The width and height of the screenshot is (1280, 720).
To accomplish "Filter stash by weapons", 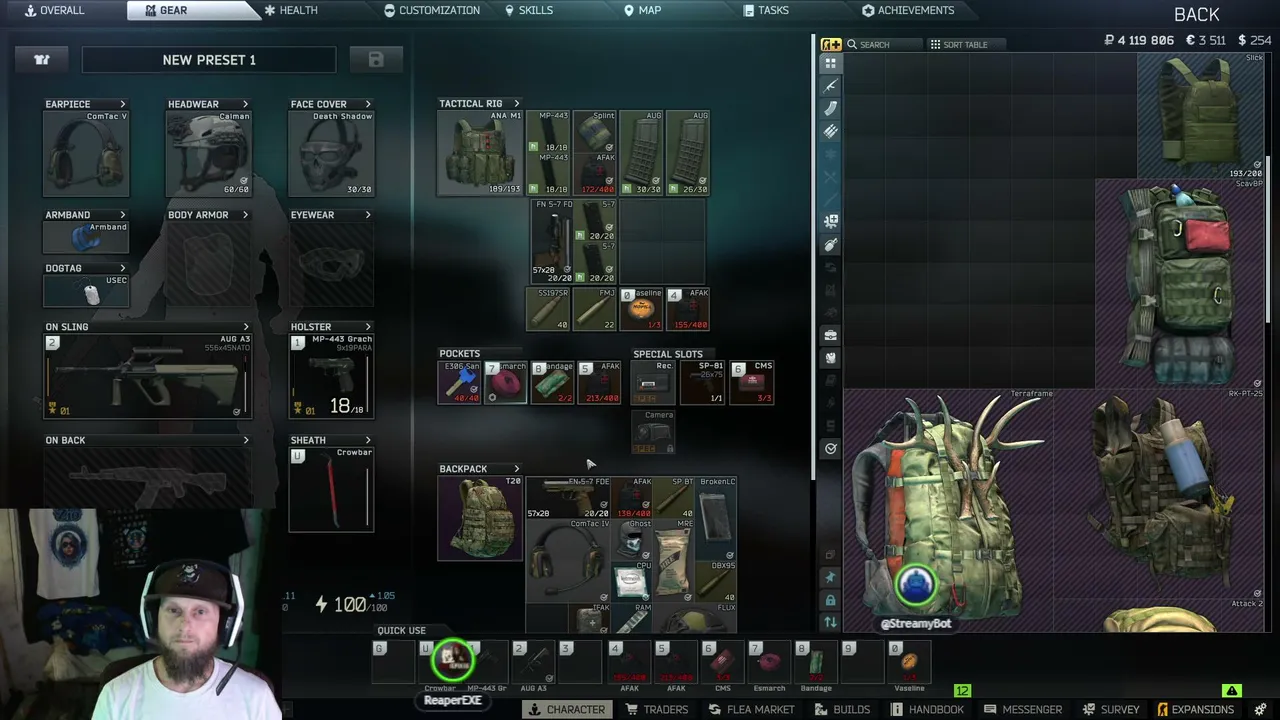I will pos(831,86).
